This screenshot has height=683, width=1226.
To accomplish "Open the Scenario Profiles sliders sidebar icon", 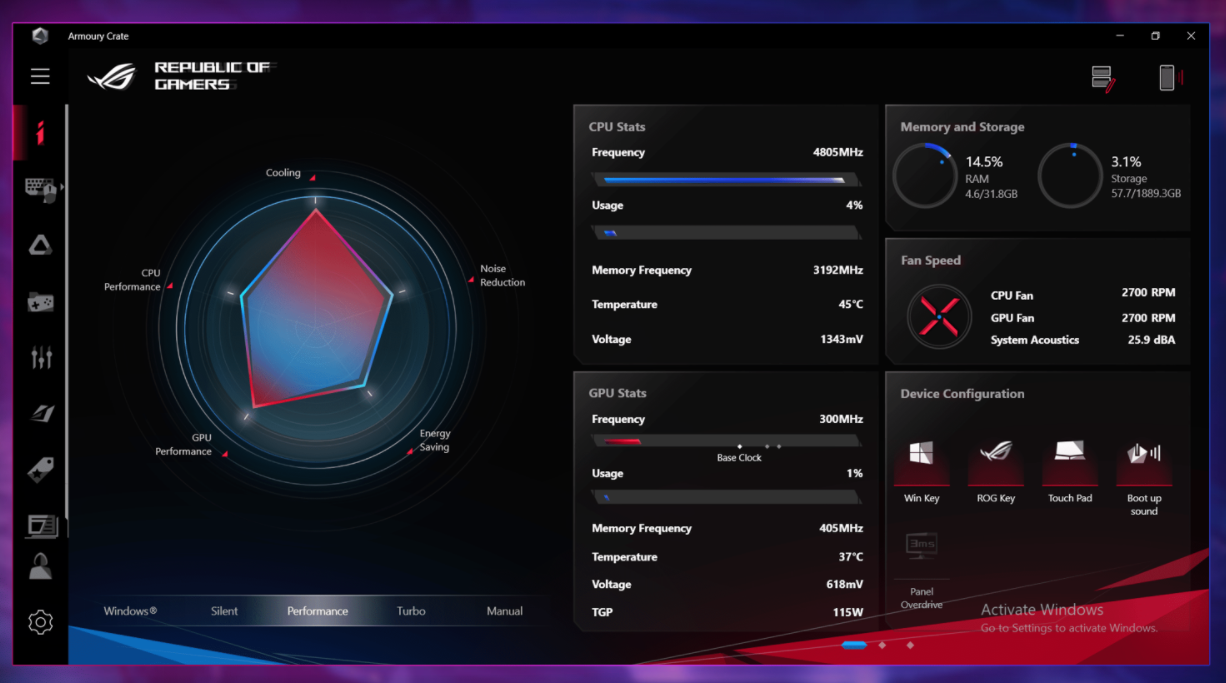I will click(41, 357).
